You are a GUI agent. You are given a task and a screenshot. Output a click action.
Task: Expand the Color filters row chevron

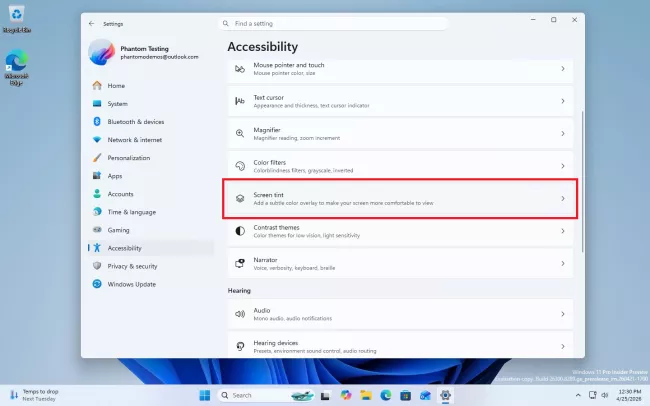point(562,166)
